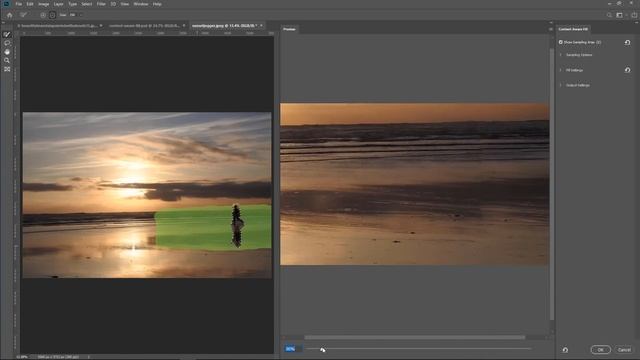Open the View menu
Image resolution: width=640 pixels, height=360 pixels.
pos(124,4)
